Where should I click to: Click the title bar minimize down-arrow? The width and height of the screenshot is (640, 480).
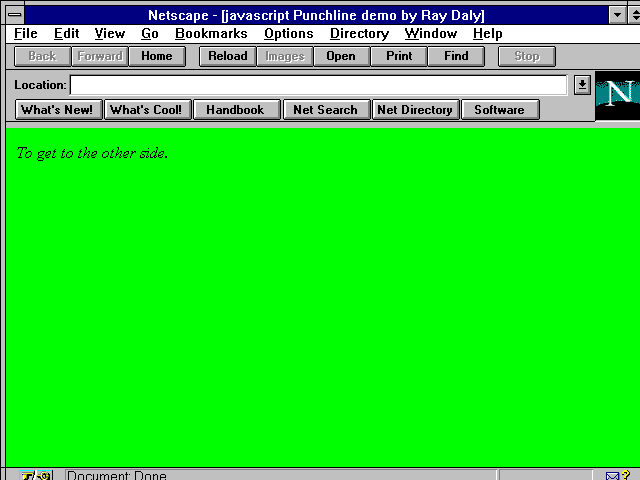(x=618, y=16)
